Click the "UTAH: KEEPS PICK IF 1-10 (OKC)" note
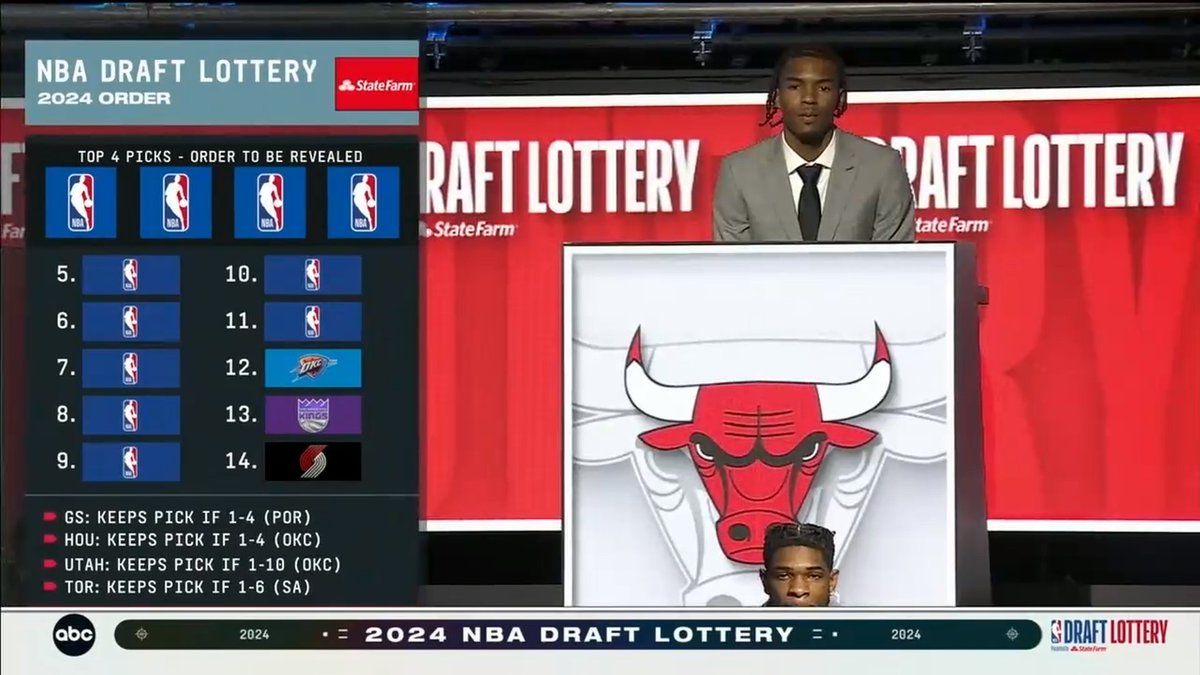Viewport: 1200px width, 675px height. pos(204,565)
